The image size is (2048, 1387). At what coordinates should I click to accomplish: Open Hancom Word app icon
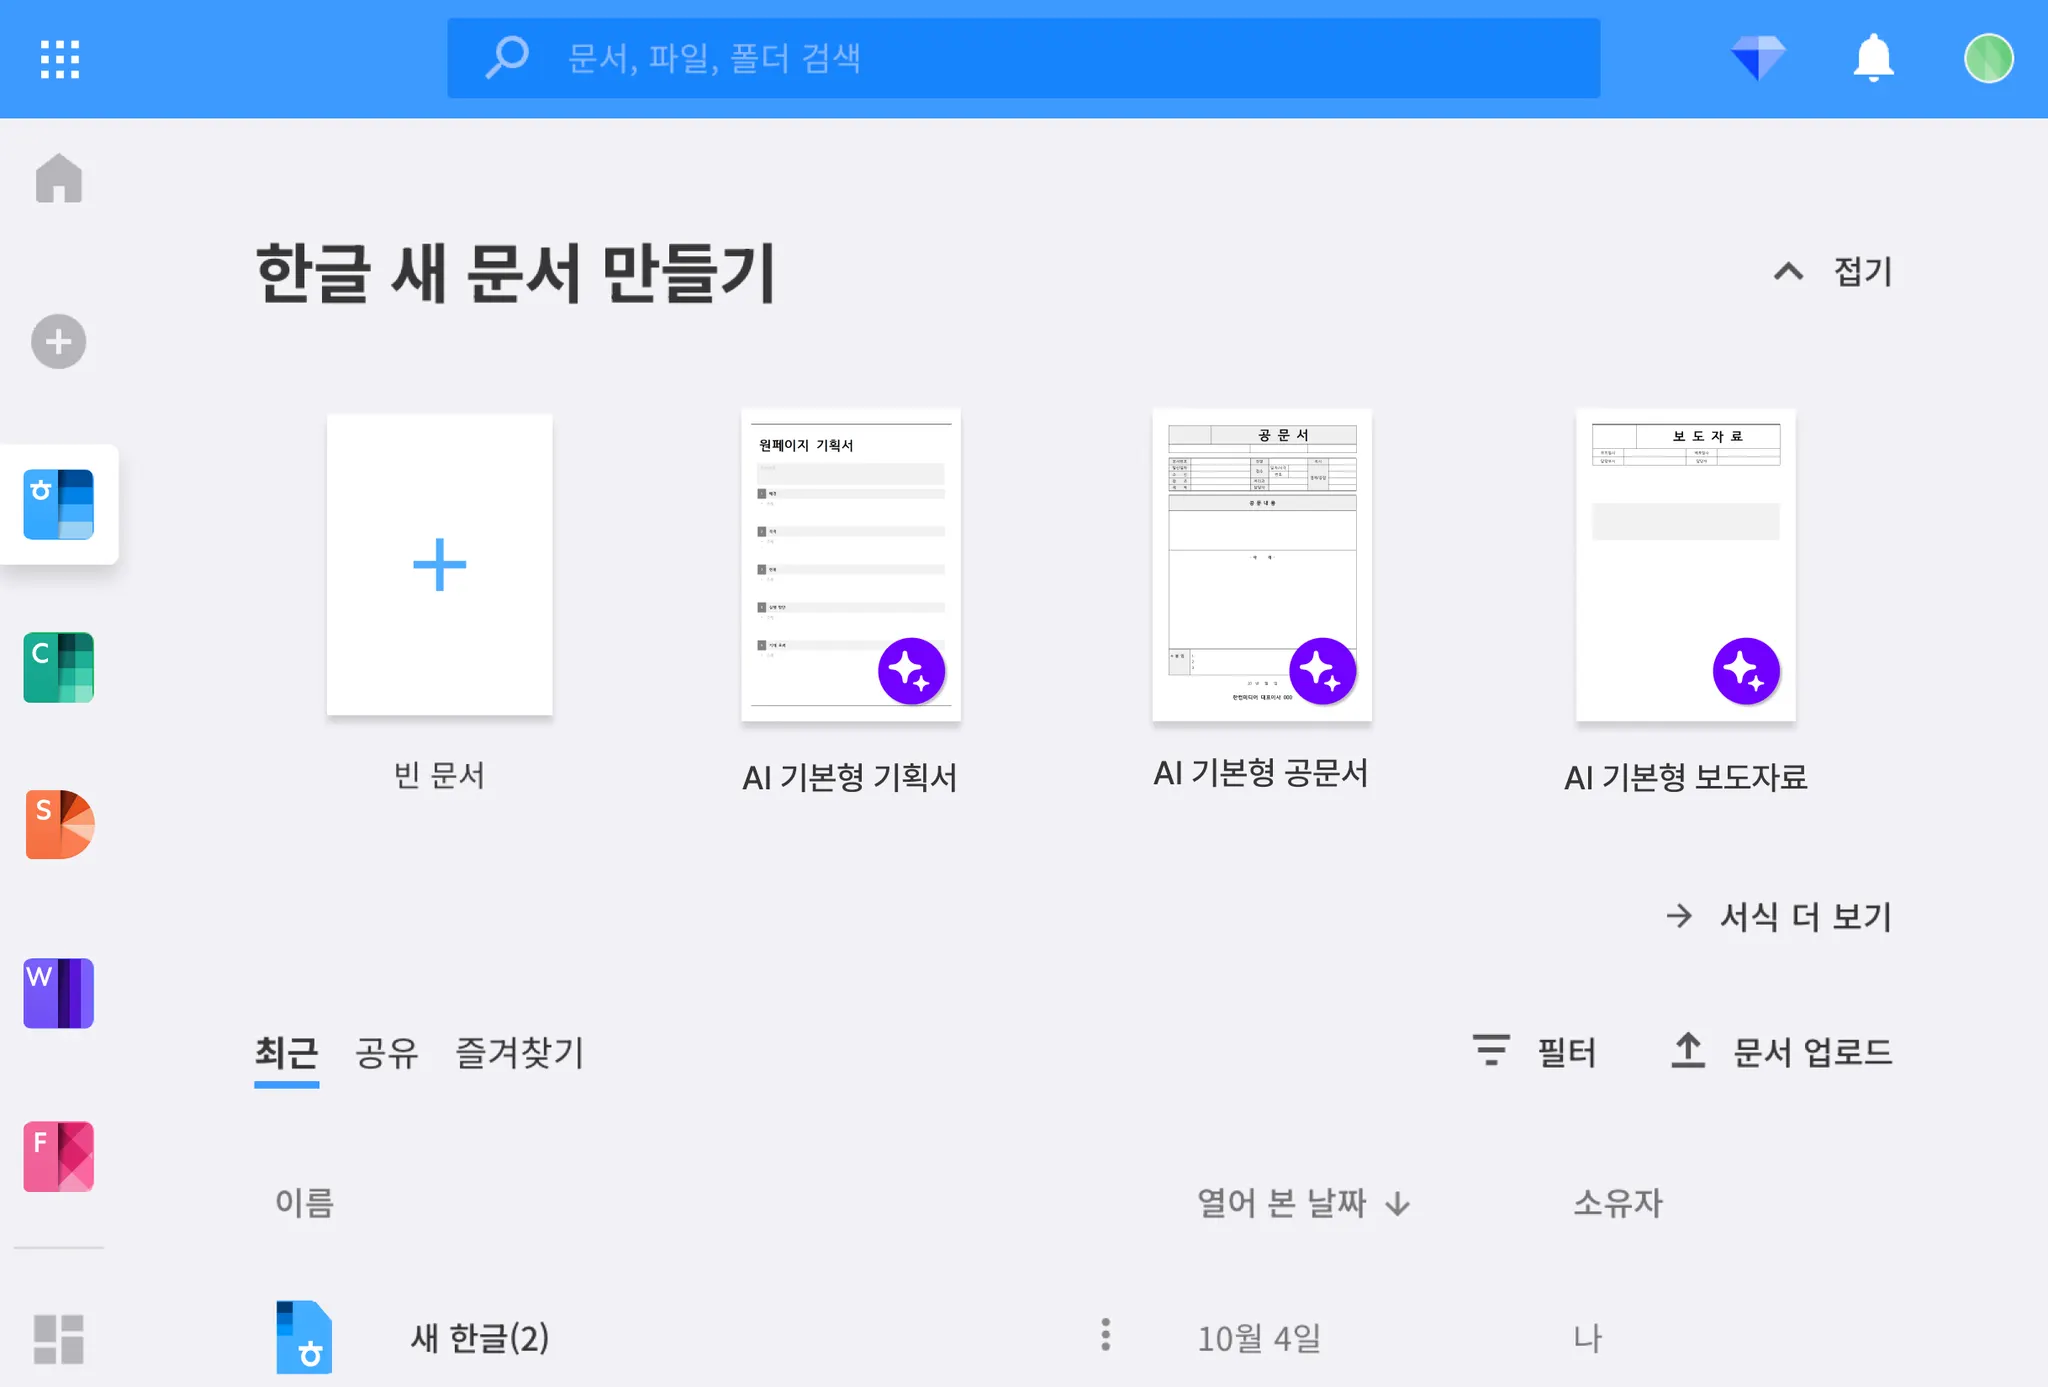coord(59,993)
